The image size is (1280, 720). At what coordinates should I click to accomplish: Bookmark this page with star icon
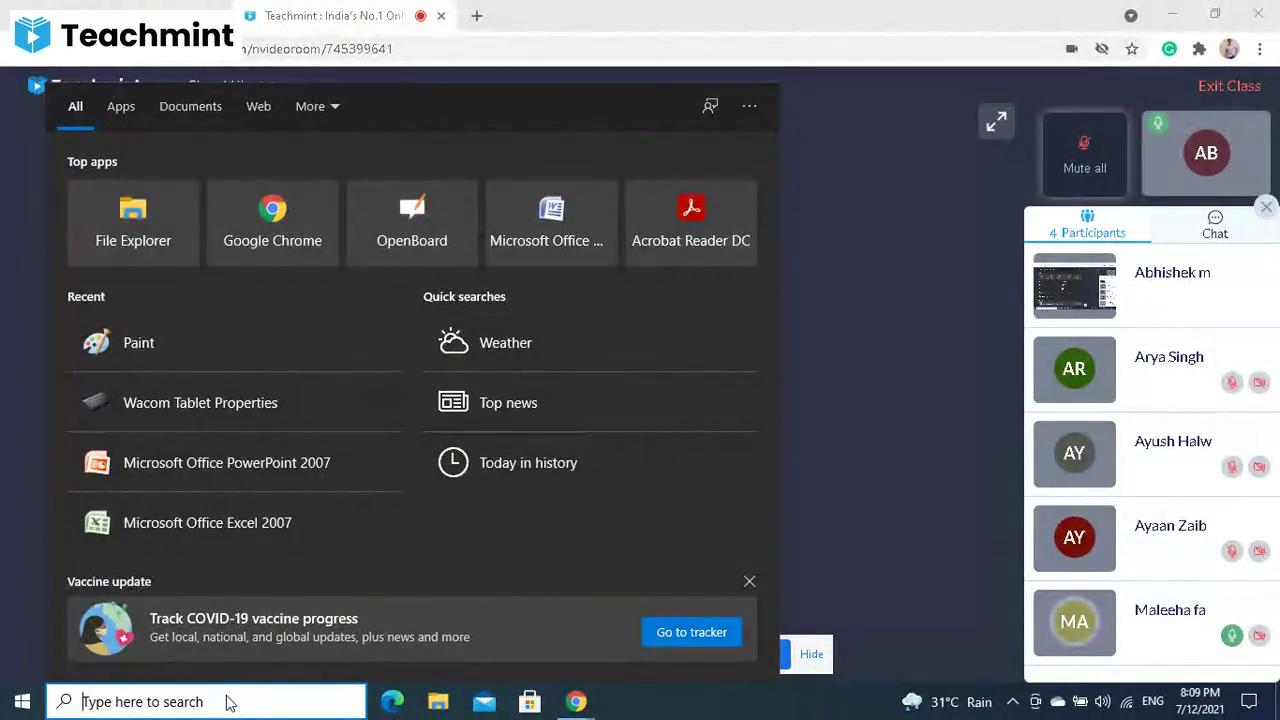[x=1132, y=49]
